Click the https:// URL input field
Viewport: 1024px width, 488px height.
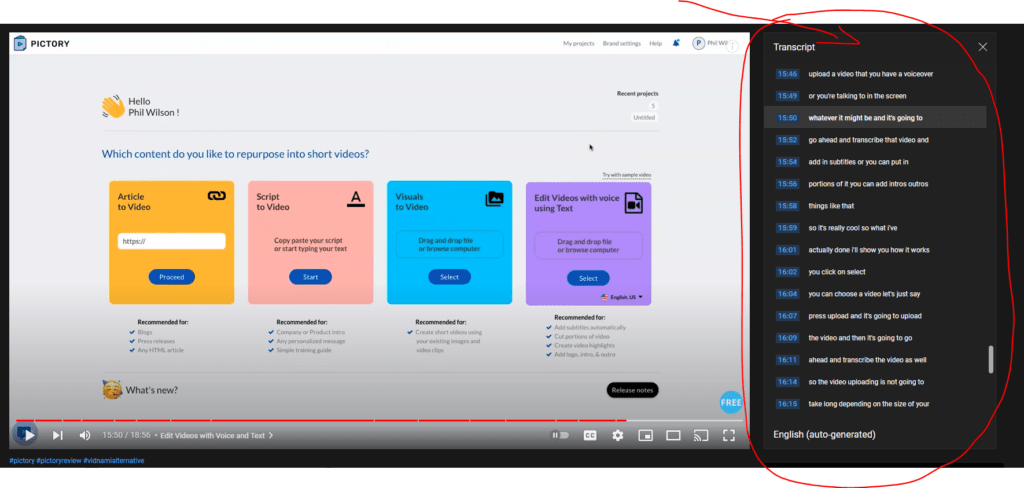[172, 241]
